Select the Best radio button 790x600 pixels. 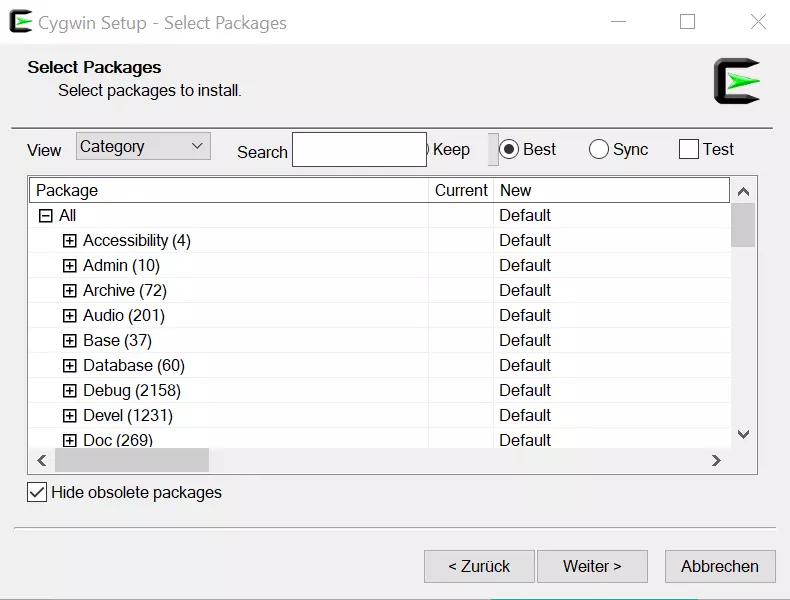click(x=509, y=149)
